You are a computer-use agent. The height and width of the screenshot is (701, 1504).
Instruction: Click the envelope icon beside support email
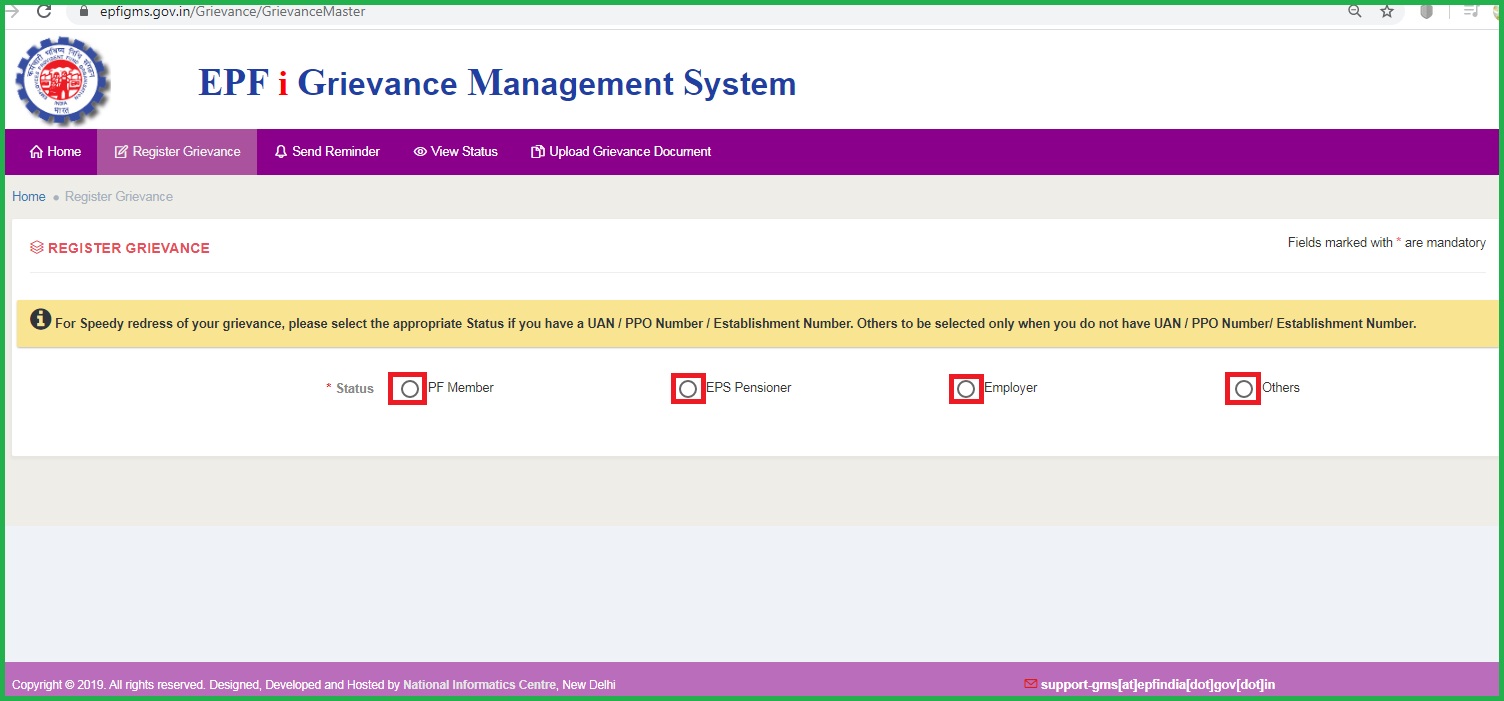click(1030, 684)
